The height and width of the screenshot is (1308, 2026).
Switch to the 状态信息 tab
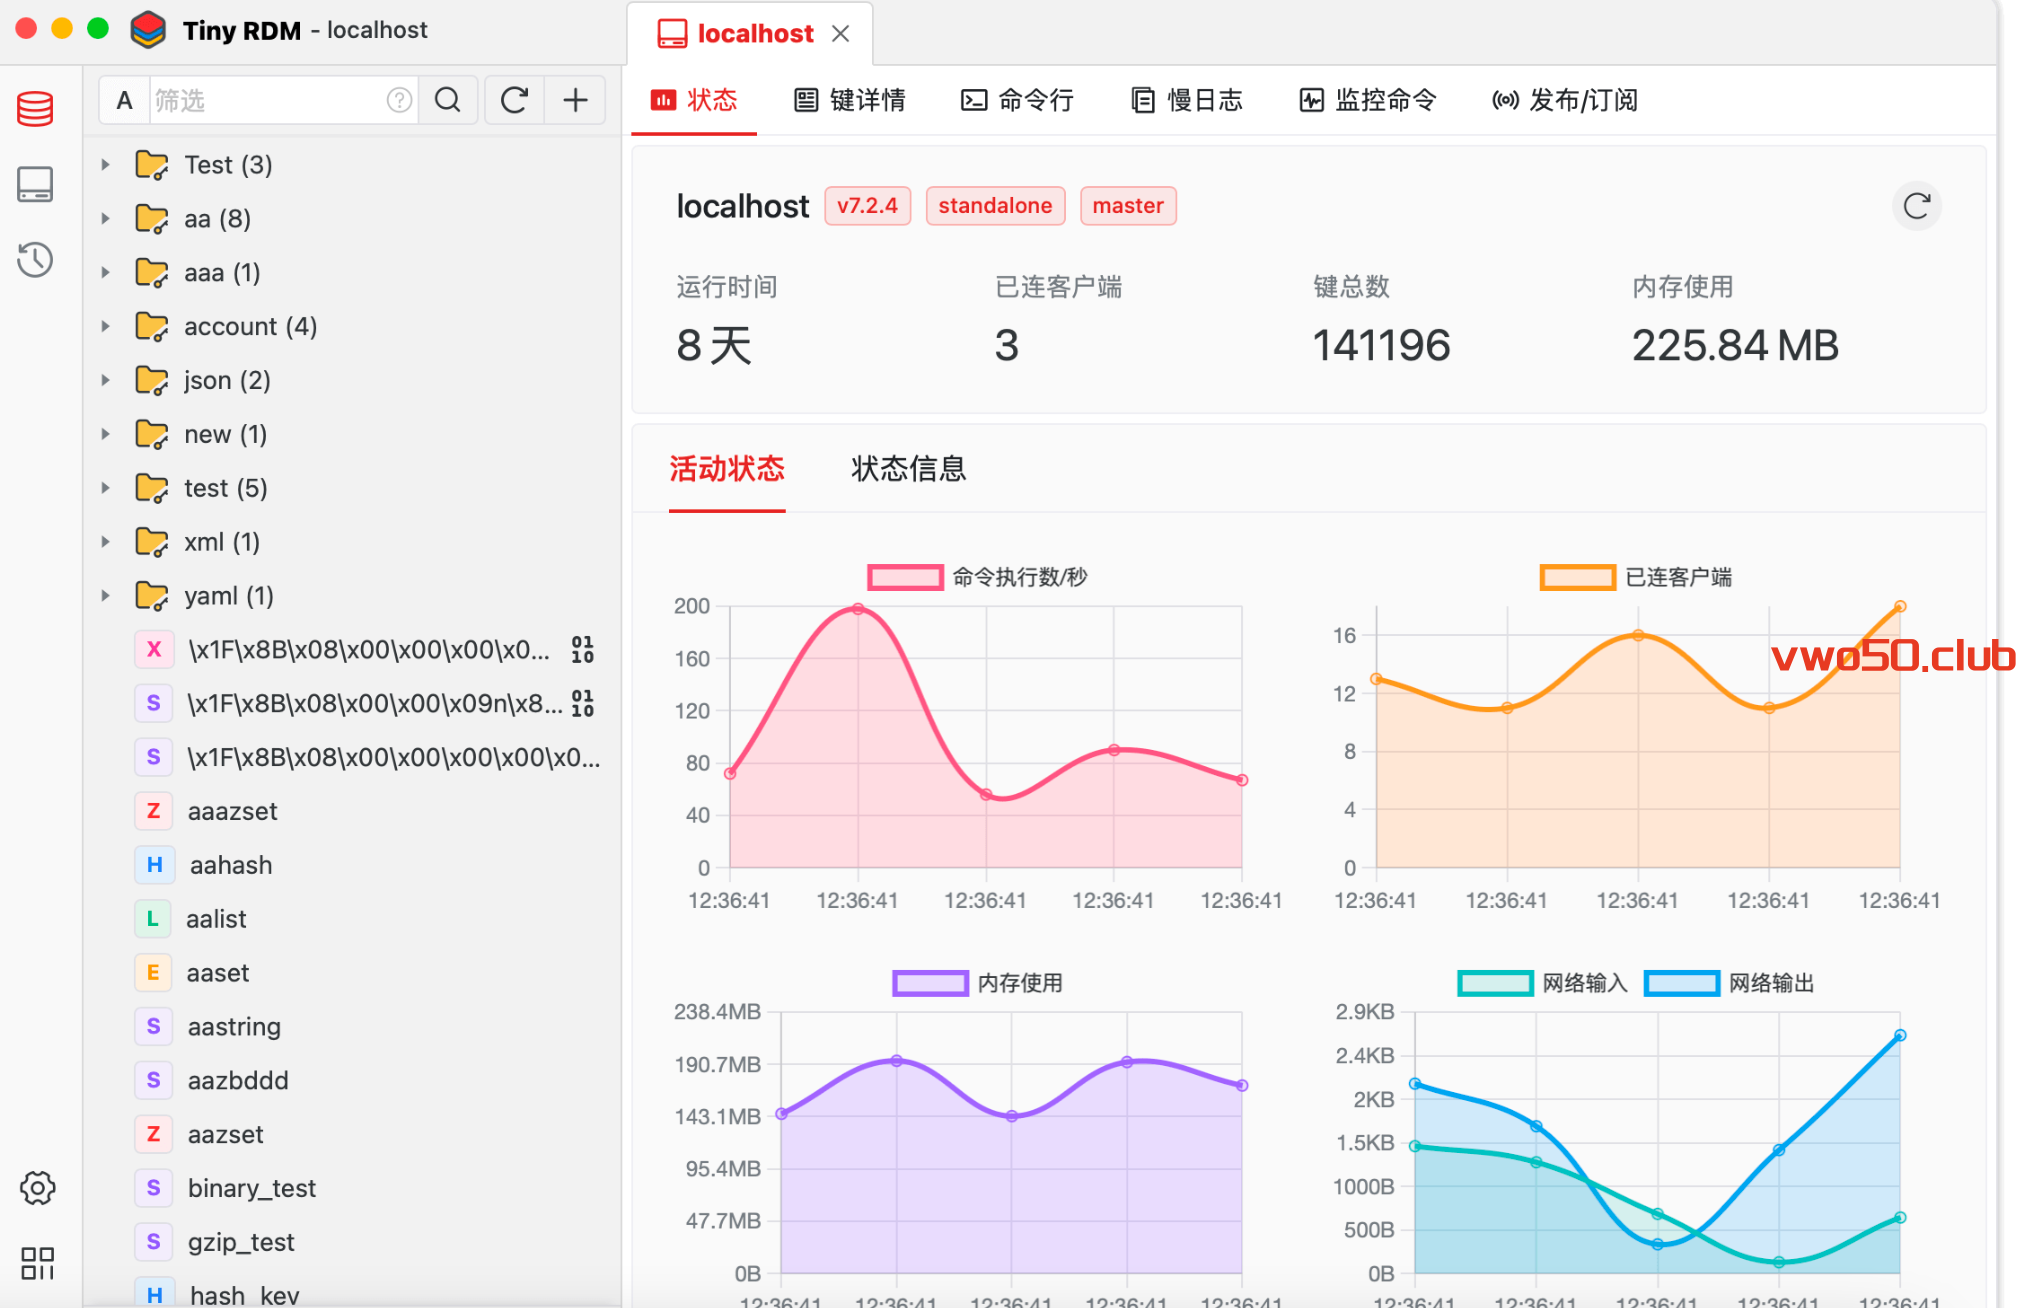pyautogui.click(x=908, y=468)
